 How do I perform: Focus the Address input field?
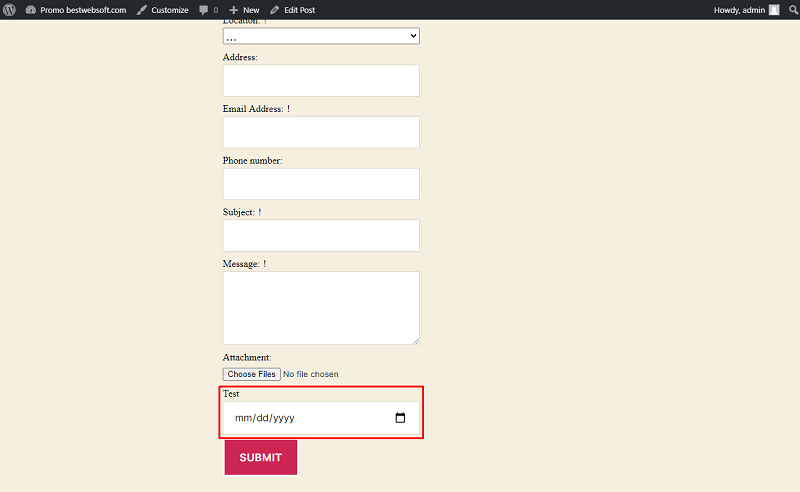tap(321, 81)
